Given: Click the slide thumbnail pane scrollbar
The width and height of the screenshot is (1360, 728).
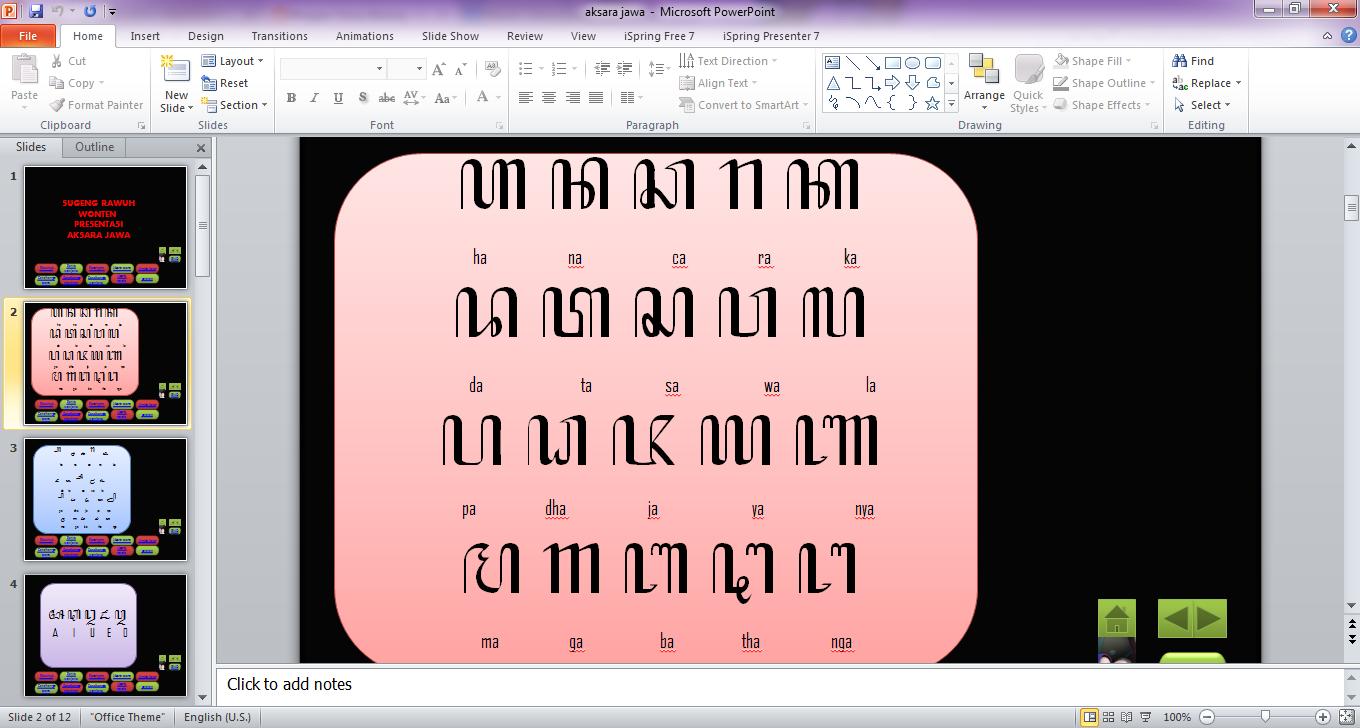Looking at the screenshot, I should 203,225.
